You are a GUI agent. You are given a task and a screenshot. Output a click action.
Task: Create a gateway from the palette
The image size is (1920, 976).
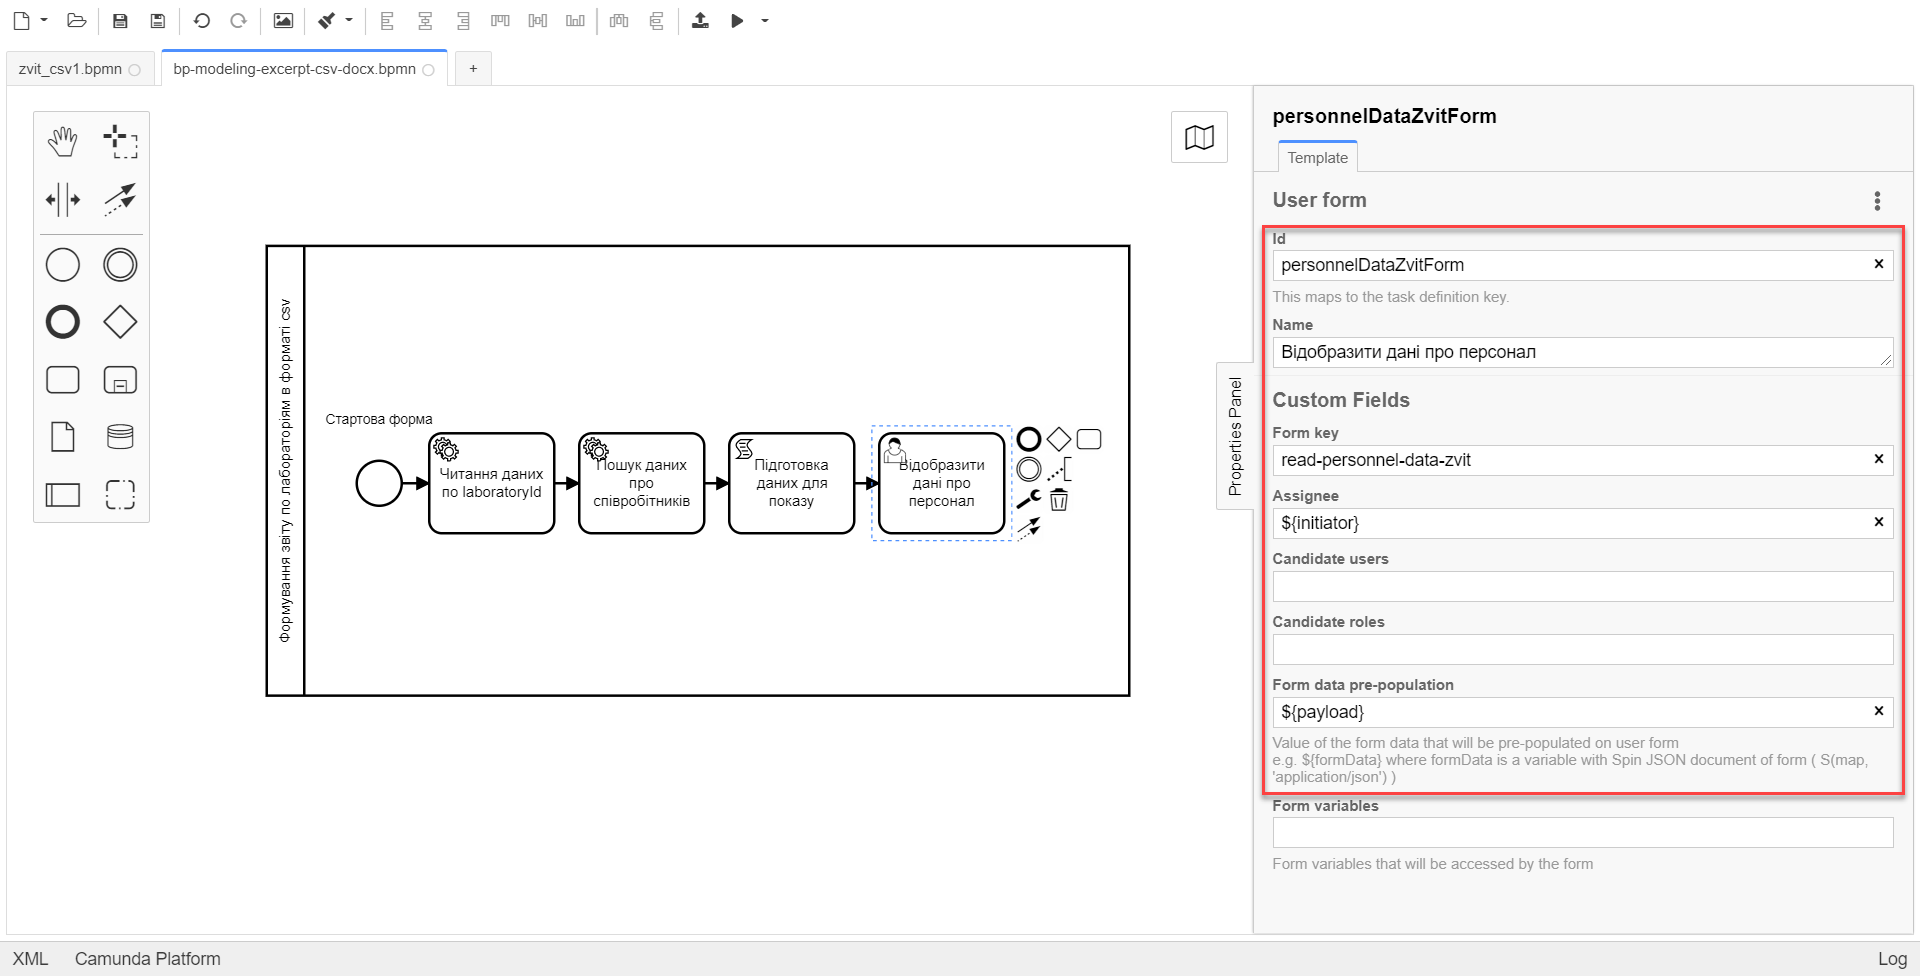(x=120, y=322)
